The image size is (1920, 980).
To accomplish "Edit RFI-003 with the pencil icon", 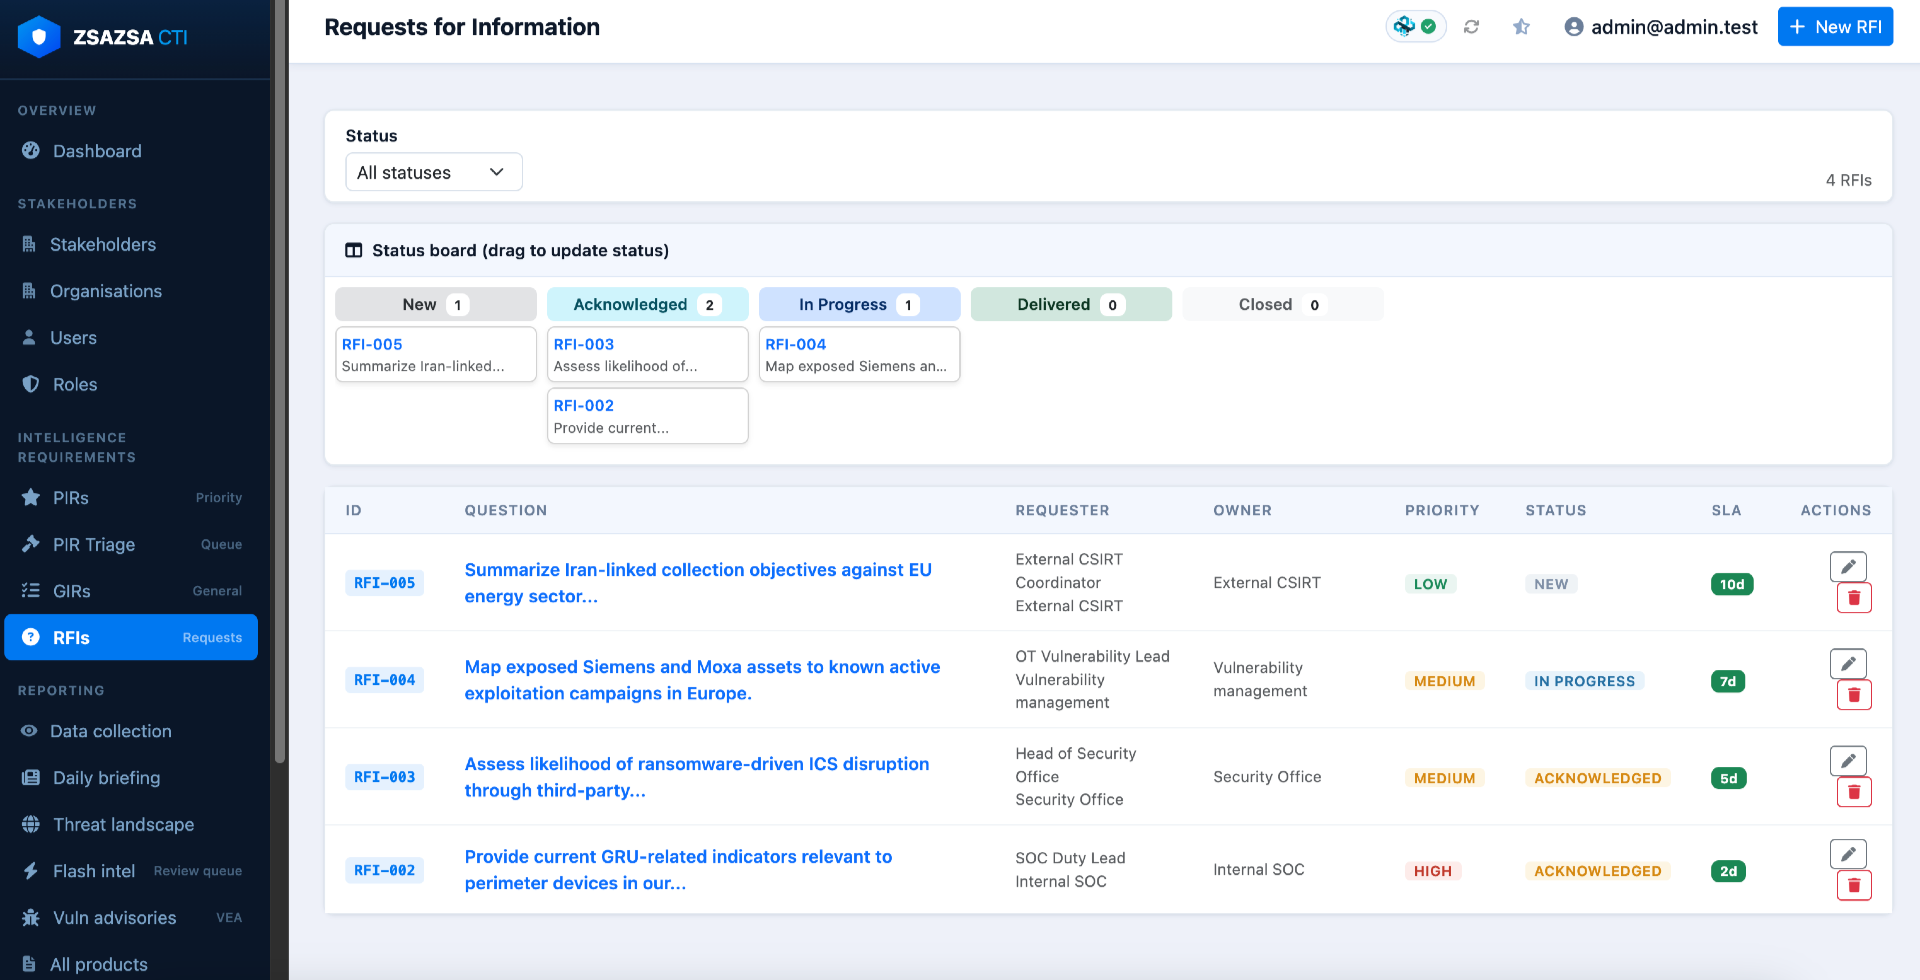I will click(x=1848, y=761).
